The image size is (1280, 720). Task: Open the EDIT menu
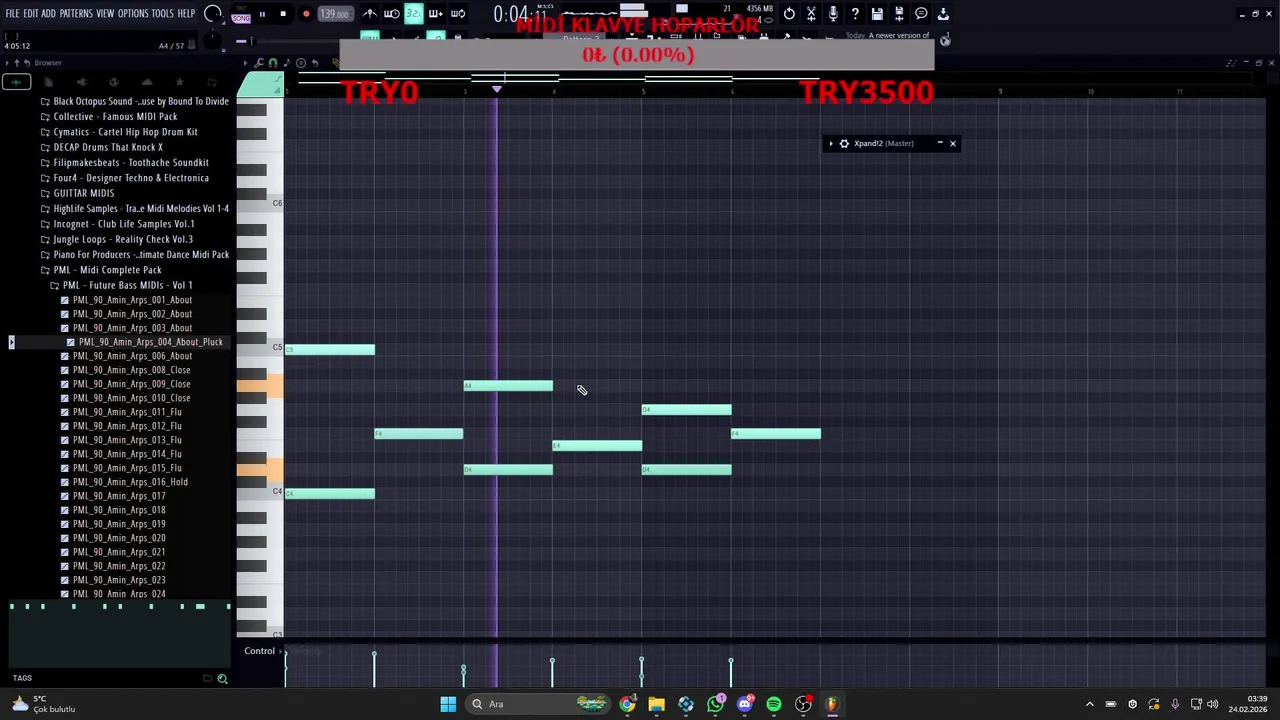[x=30, y=14]
